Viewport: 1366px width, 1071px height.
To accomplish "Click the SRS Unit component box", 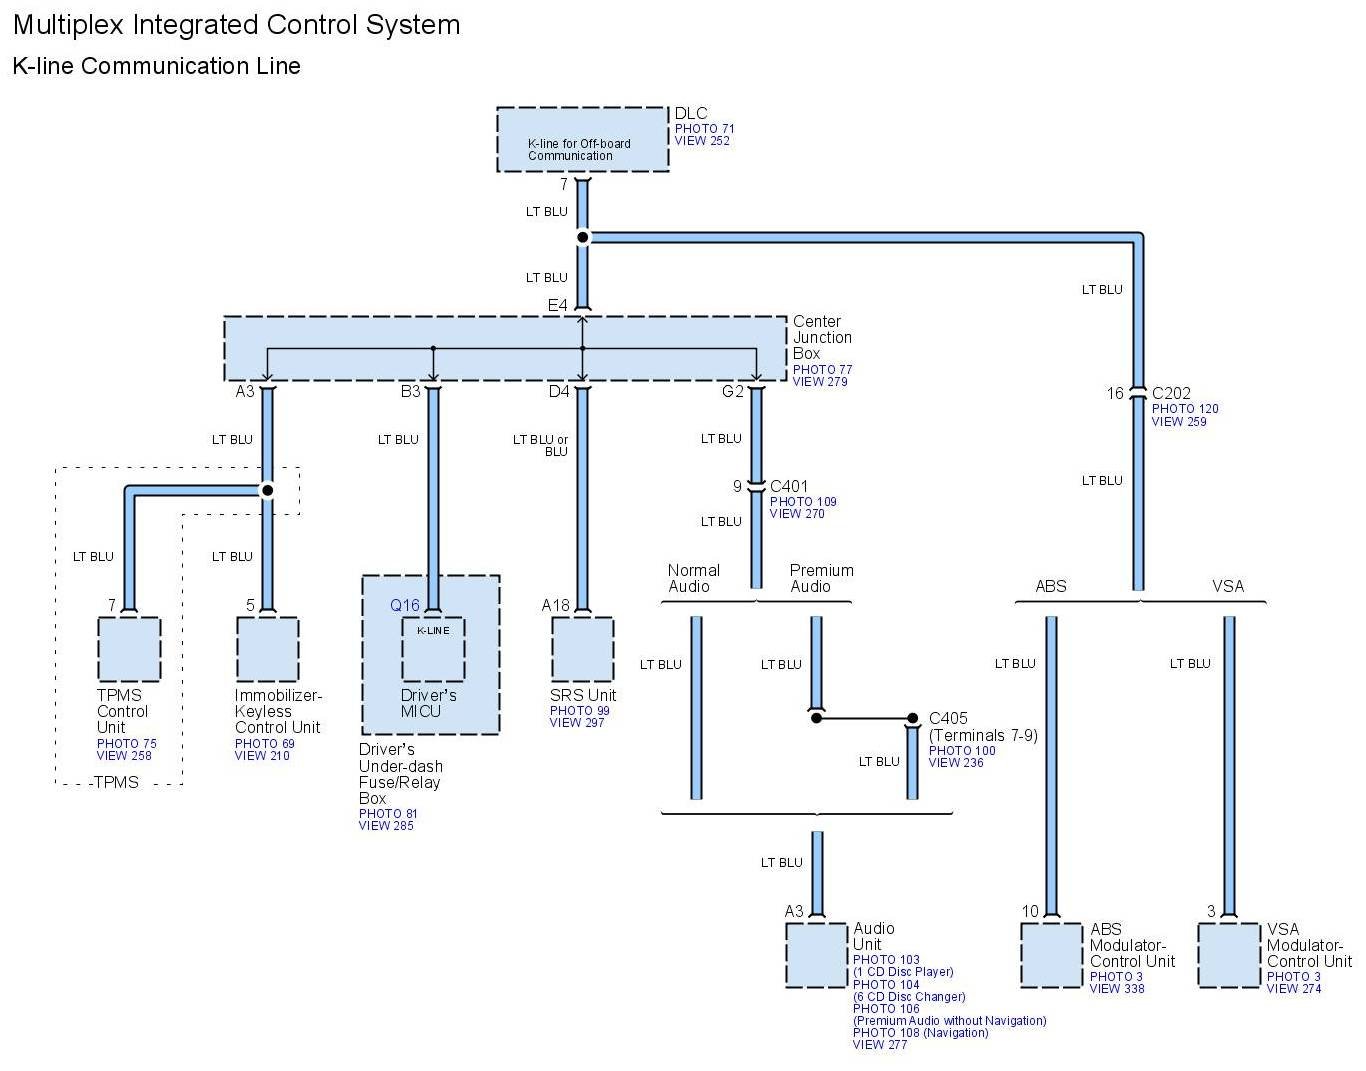I will coord(582,649).
